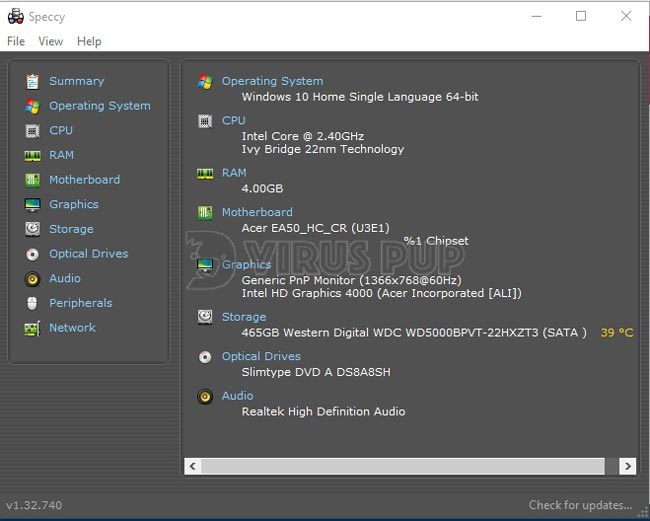The width and height of the screenshot is (650, 521).
Task: Open the File menu
Action: pyautogui.click(x=16, y=41)
